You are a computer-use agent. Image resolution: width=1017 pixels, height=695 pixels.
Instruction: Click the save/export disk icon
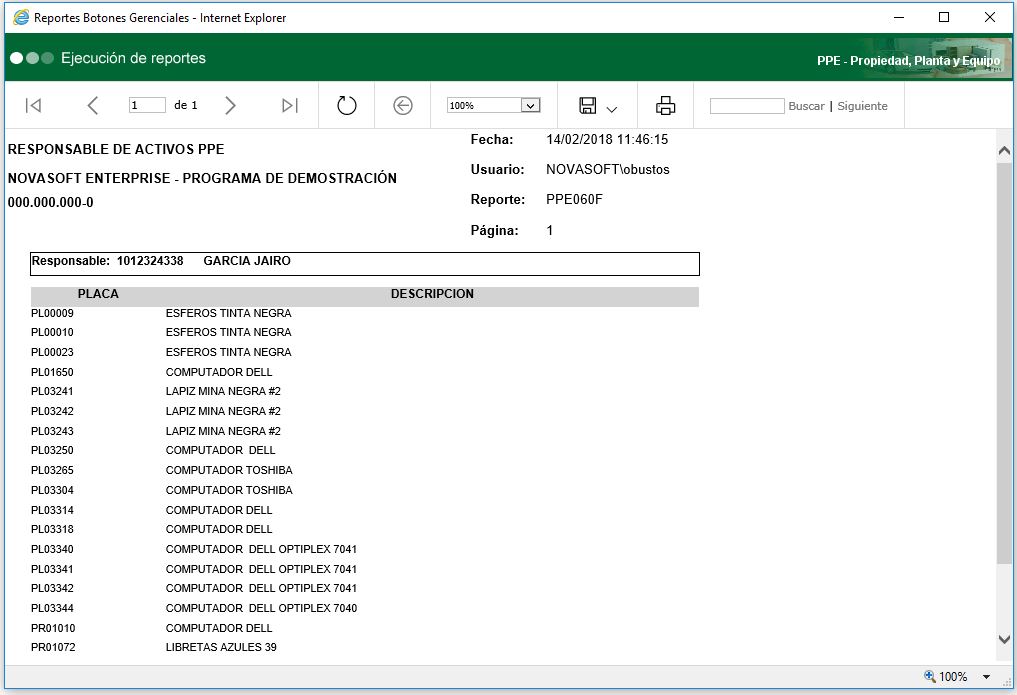[588, 105]
